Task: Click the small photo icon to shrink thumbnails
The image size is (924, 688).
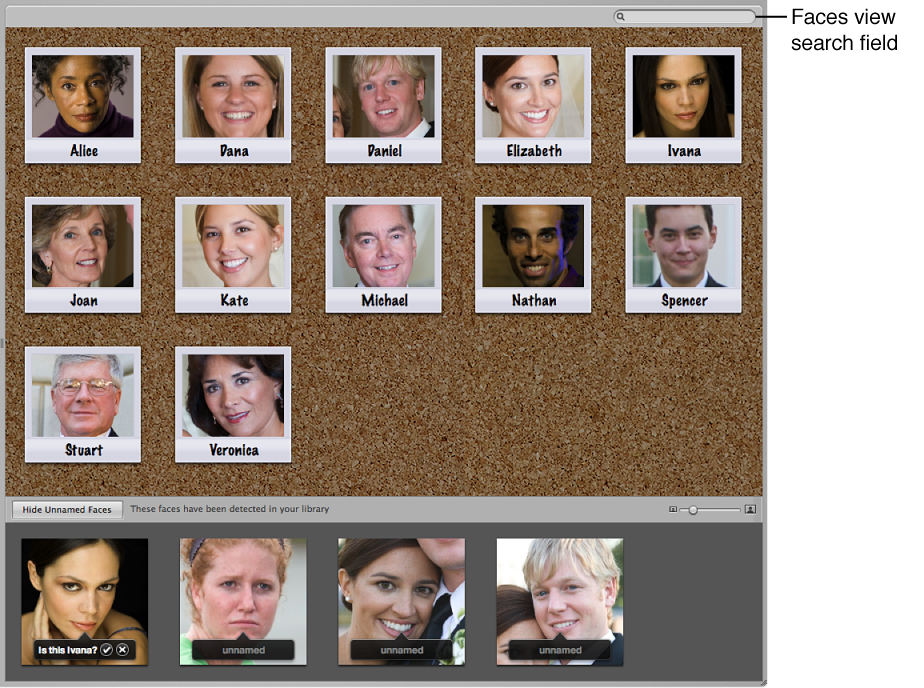Action: [672, 509]
